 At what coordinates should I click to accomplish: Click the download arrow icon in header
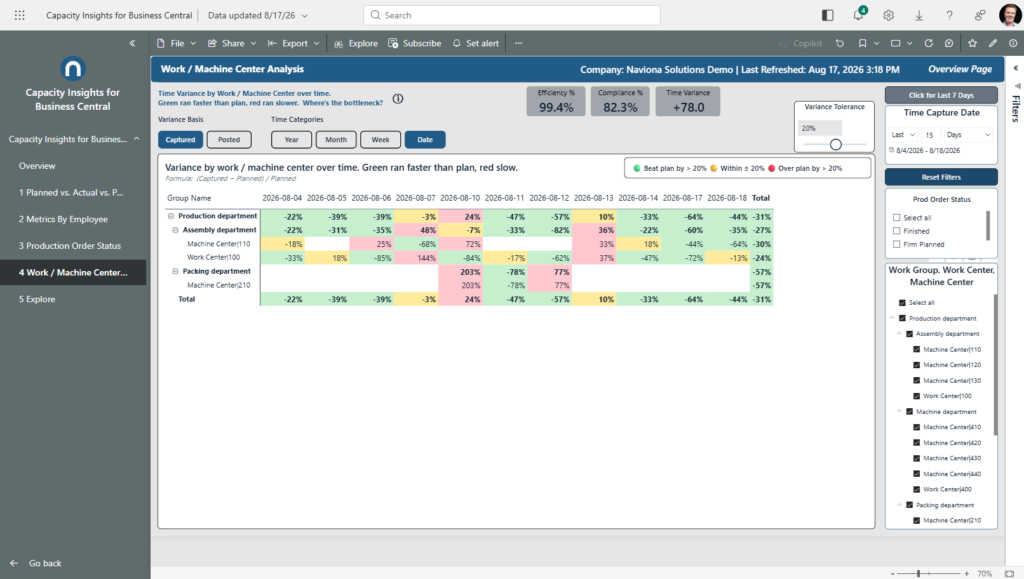tap(919, 15)
